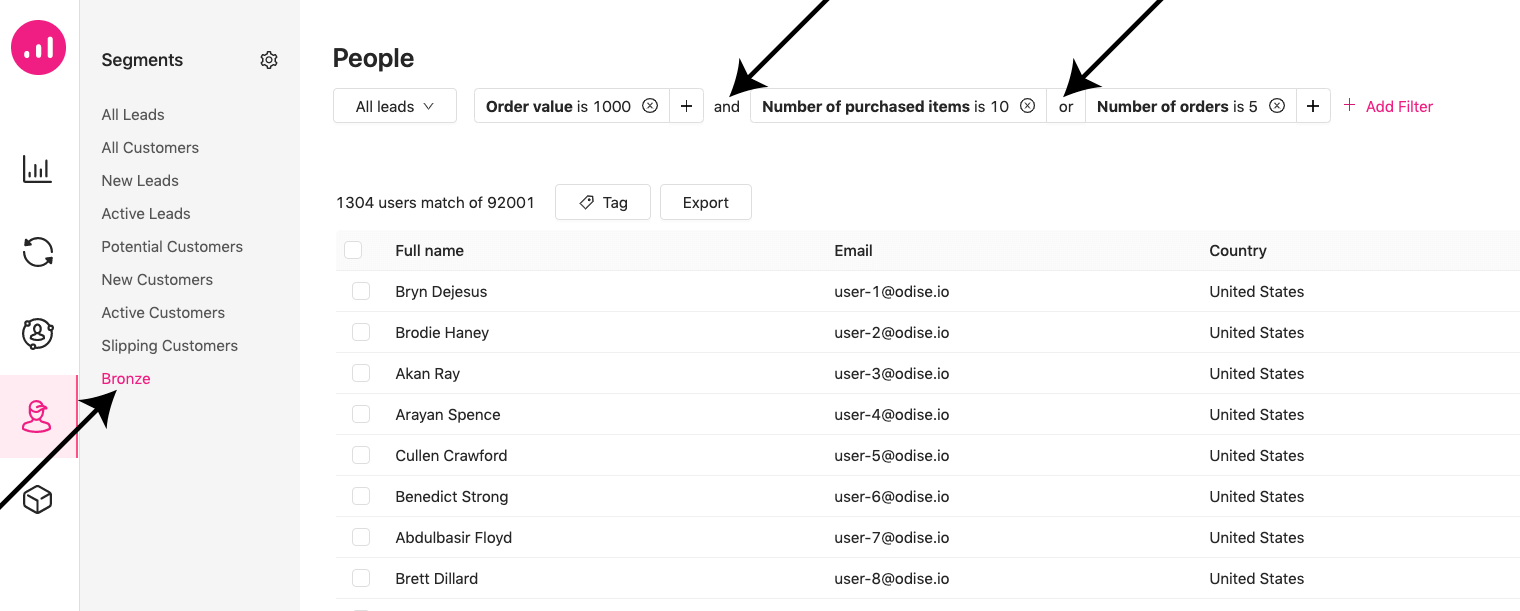Check the Akan Ray row checkbox
This screenshot has width=1520, height=611.
tap(361, 373)
